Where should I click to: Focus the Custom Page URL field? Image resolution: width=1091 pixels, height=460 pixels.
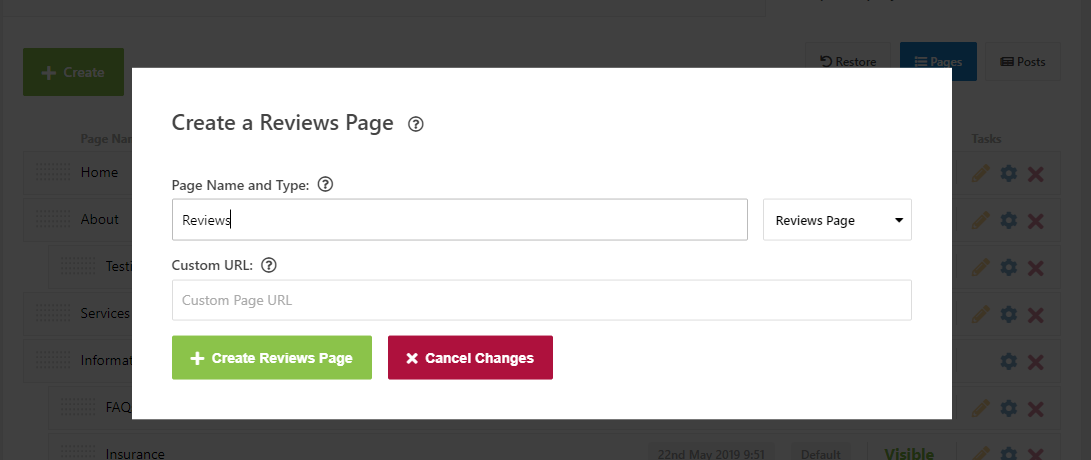(541, 300)
